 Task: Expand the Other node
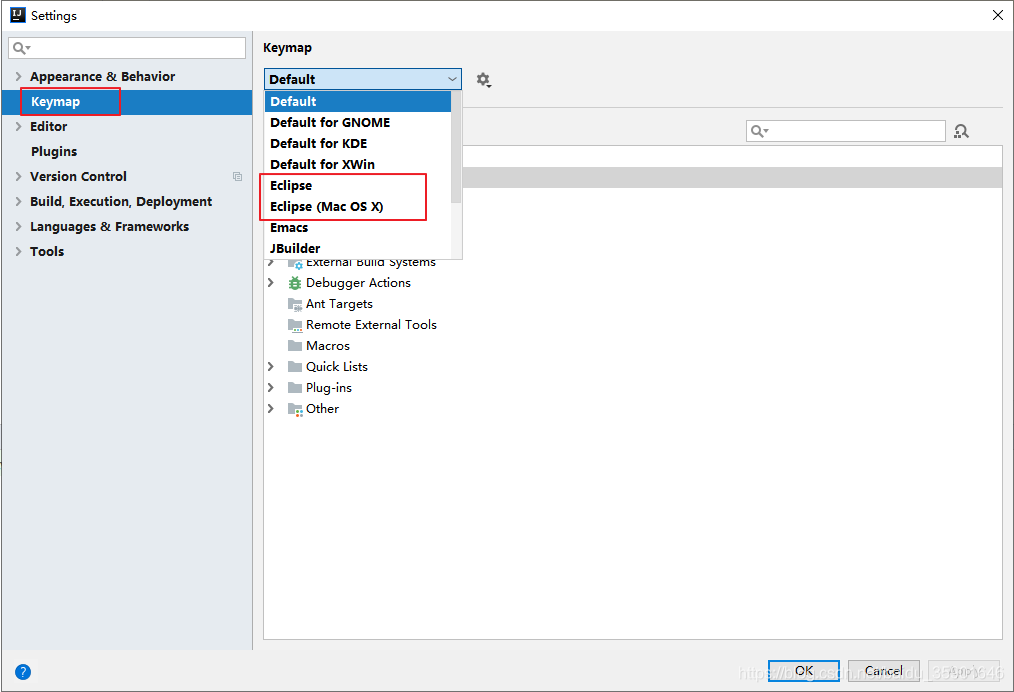point(271,409)
